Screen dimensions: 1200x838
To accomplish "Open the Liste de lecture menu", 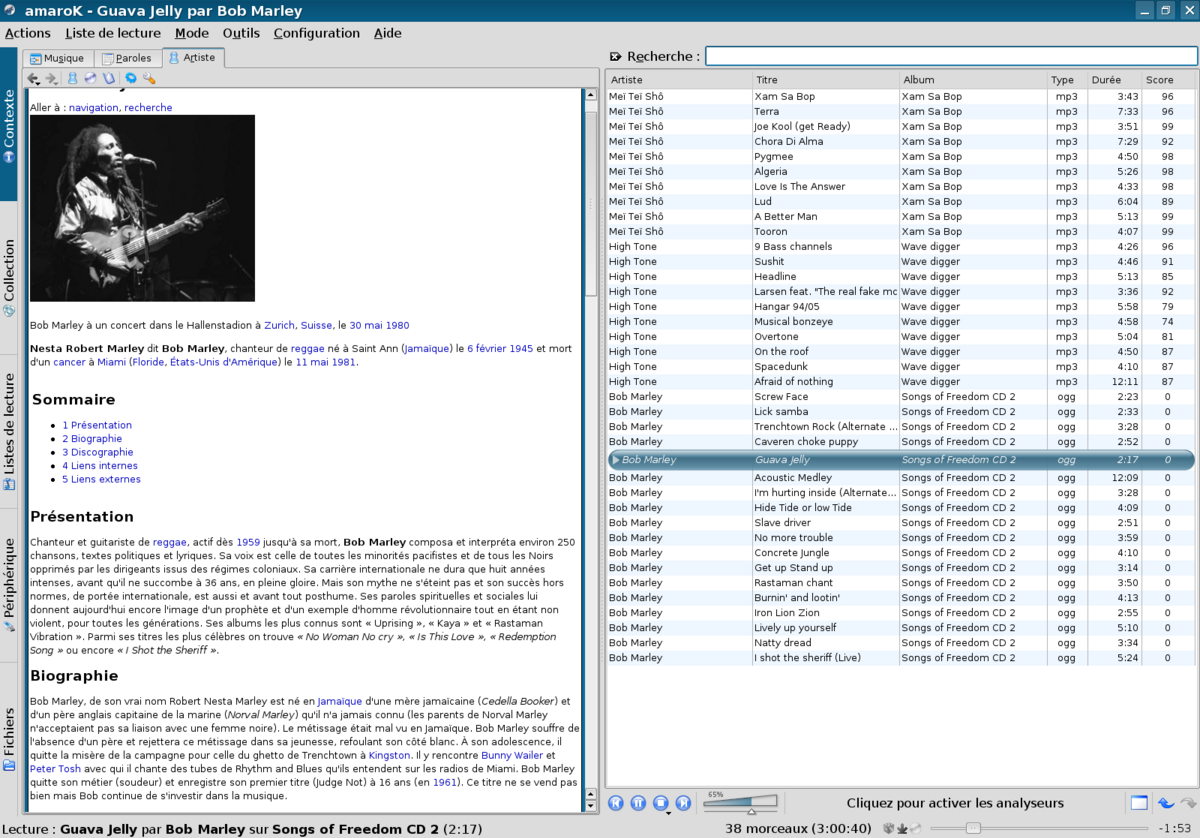I will pyautogui.click(x=113, y=33).
